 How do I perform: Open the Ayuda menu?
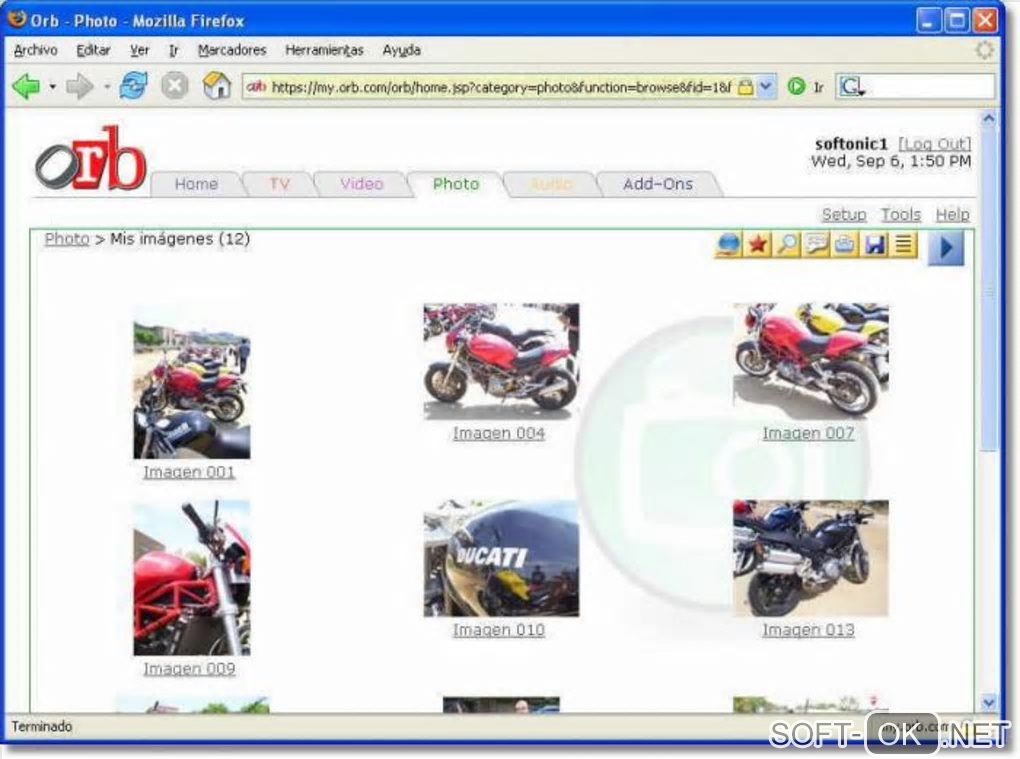[x=401, y=50]
